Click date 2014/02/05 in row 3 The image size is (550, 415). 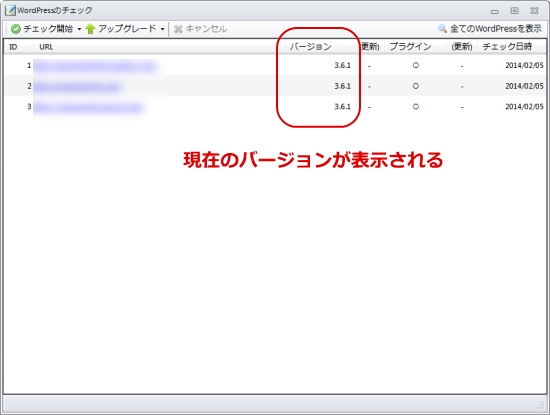524,107
